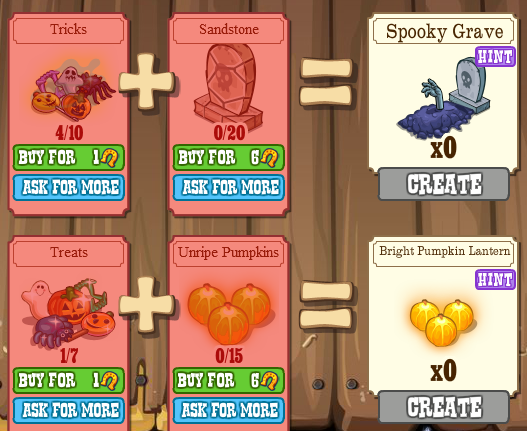
Task: Open the HINT badge on Spooky Grave
Action: pos(495,56)
